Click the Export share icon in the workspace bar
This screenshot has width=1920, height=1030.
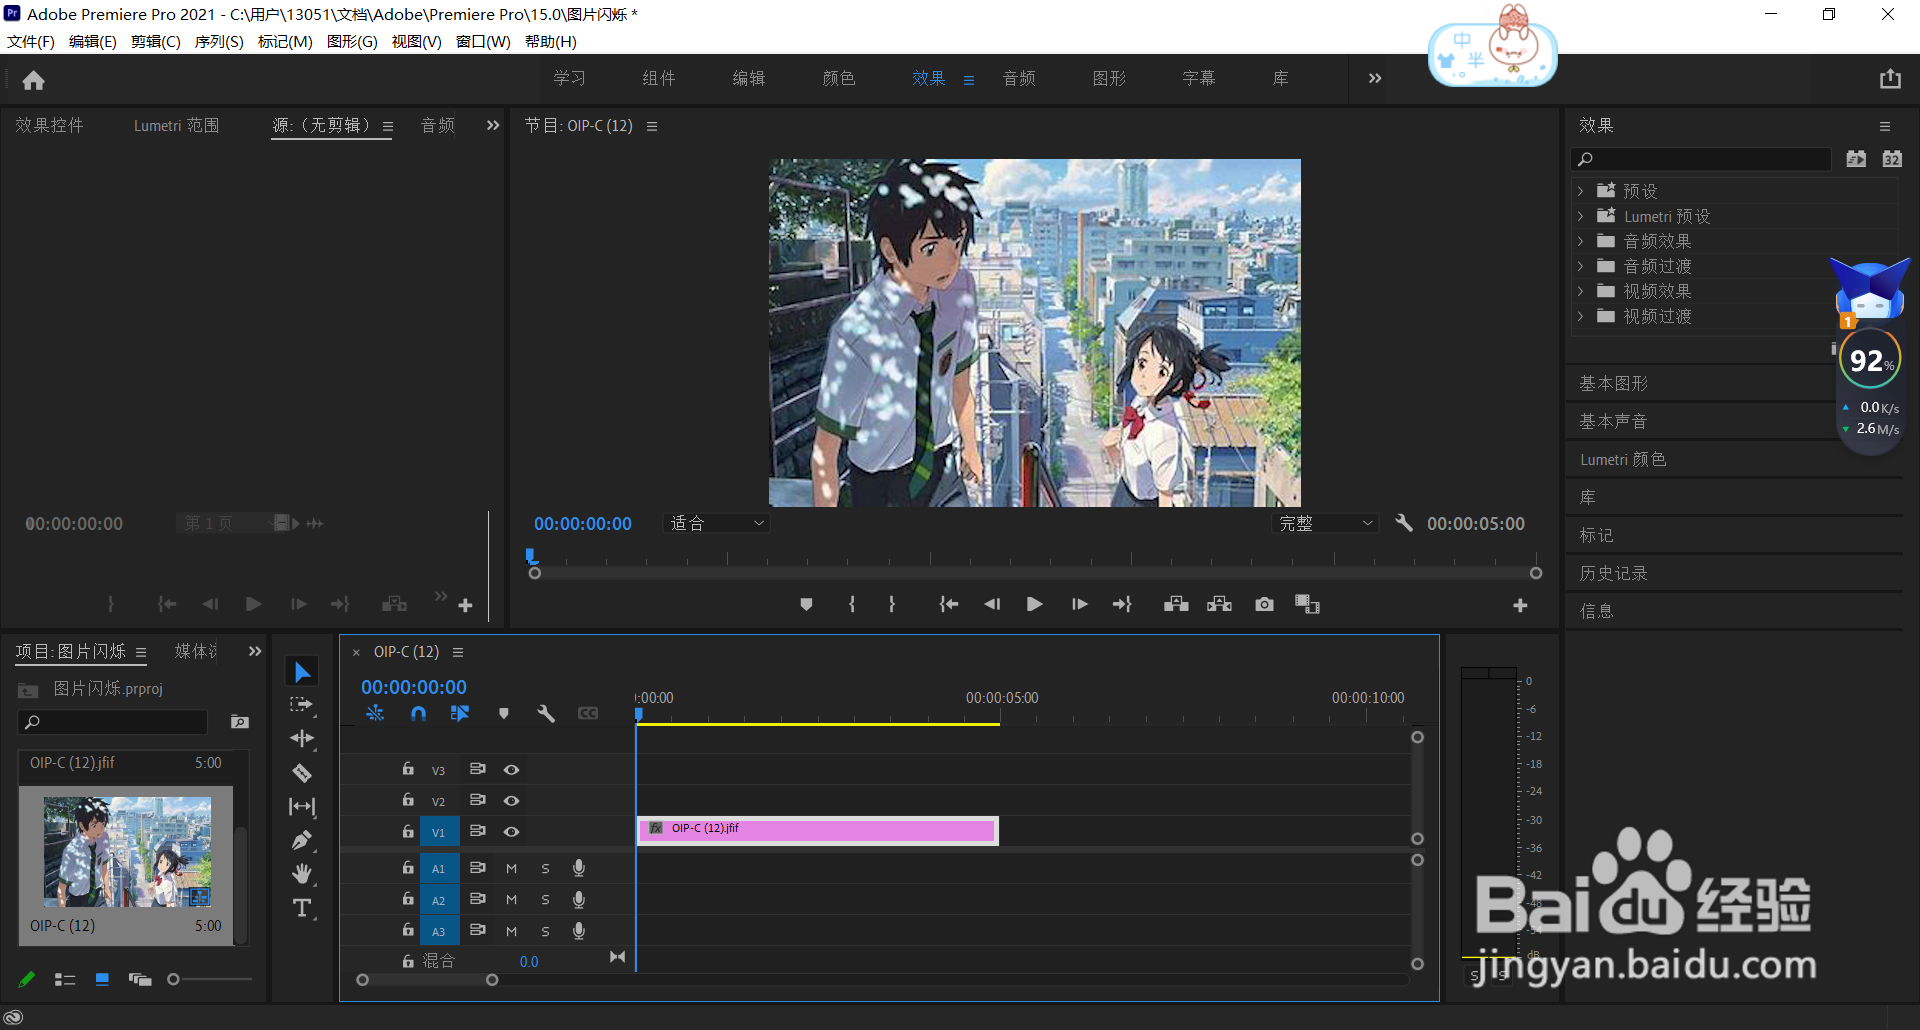[x=1890, y=79]
